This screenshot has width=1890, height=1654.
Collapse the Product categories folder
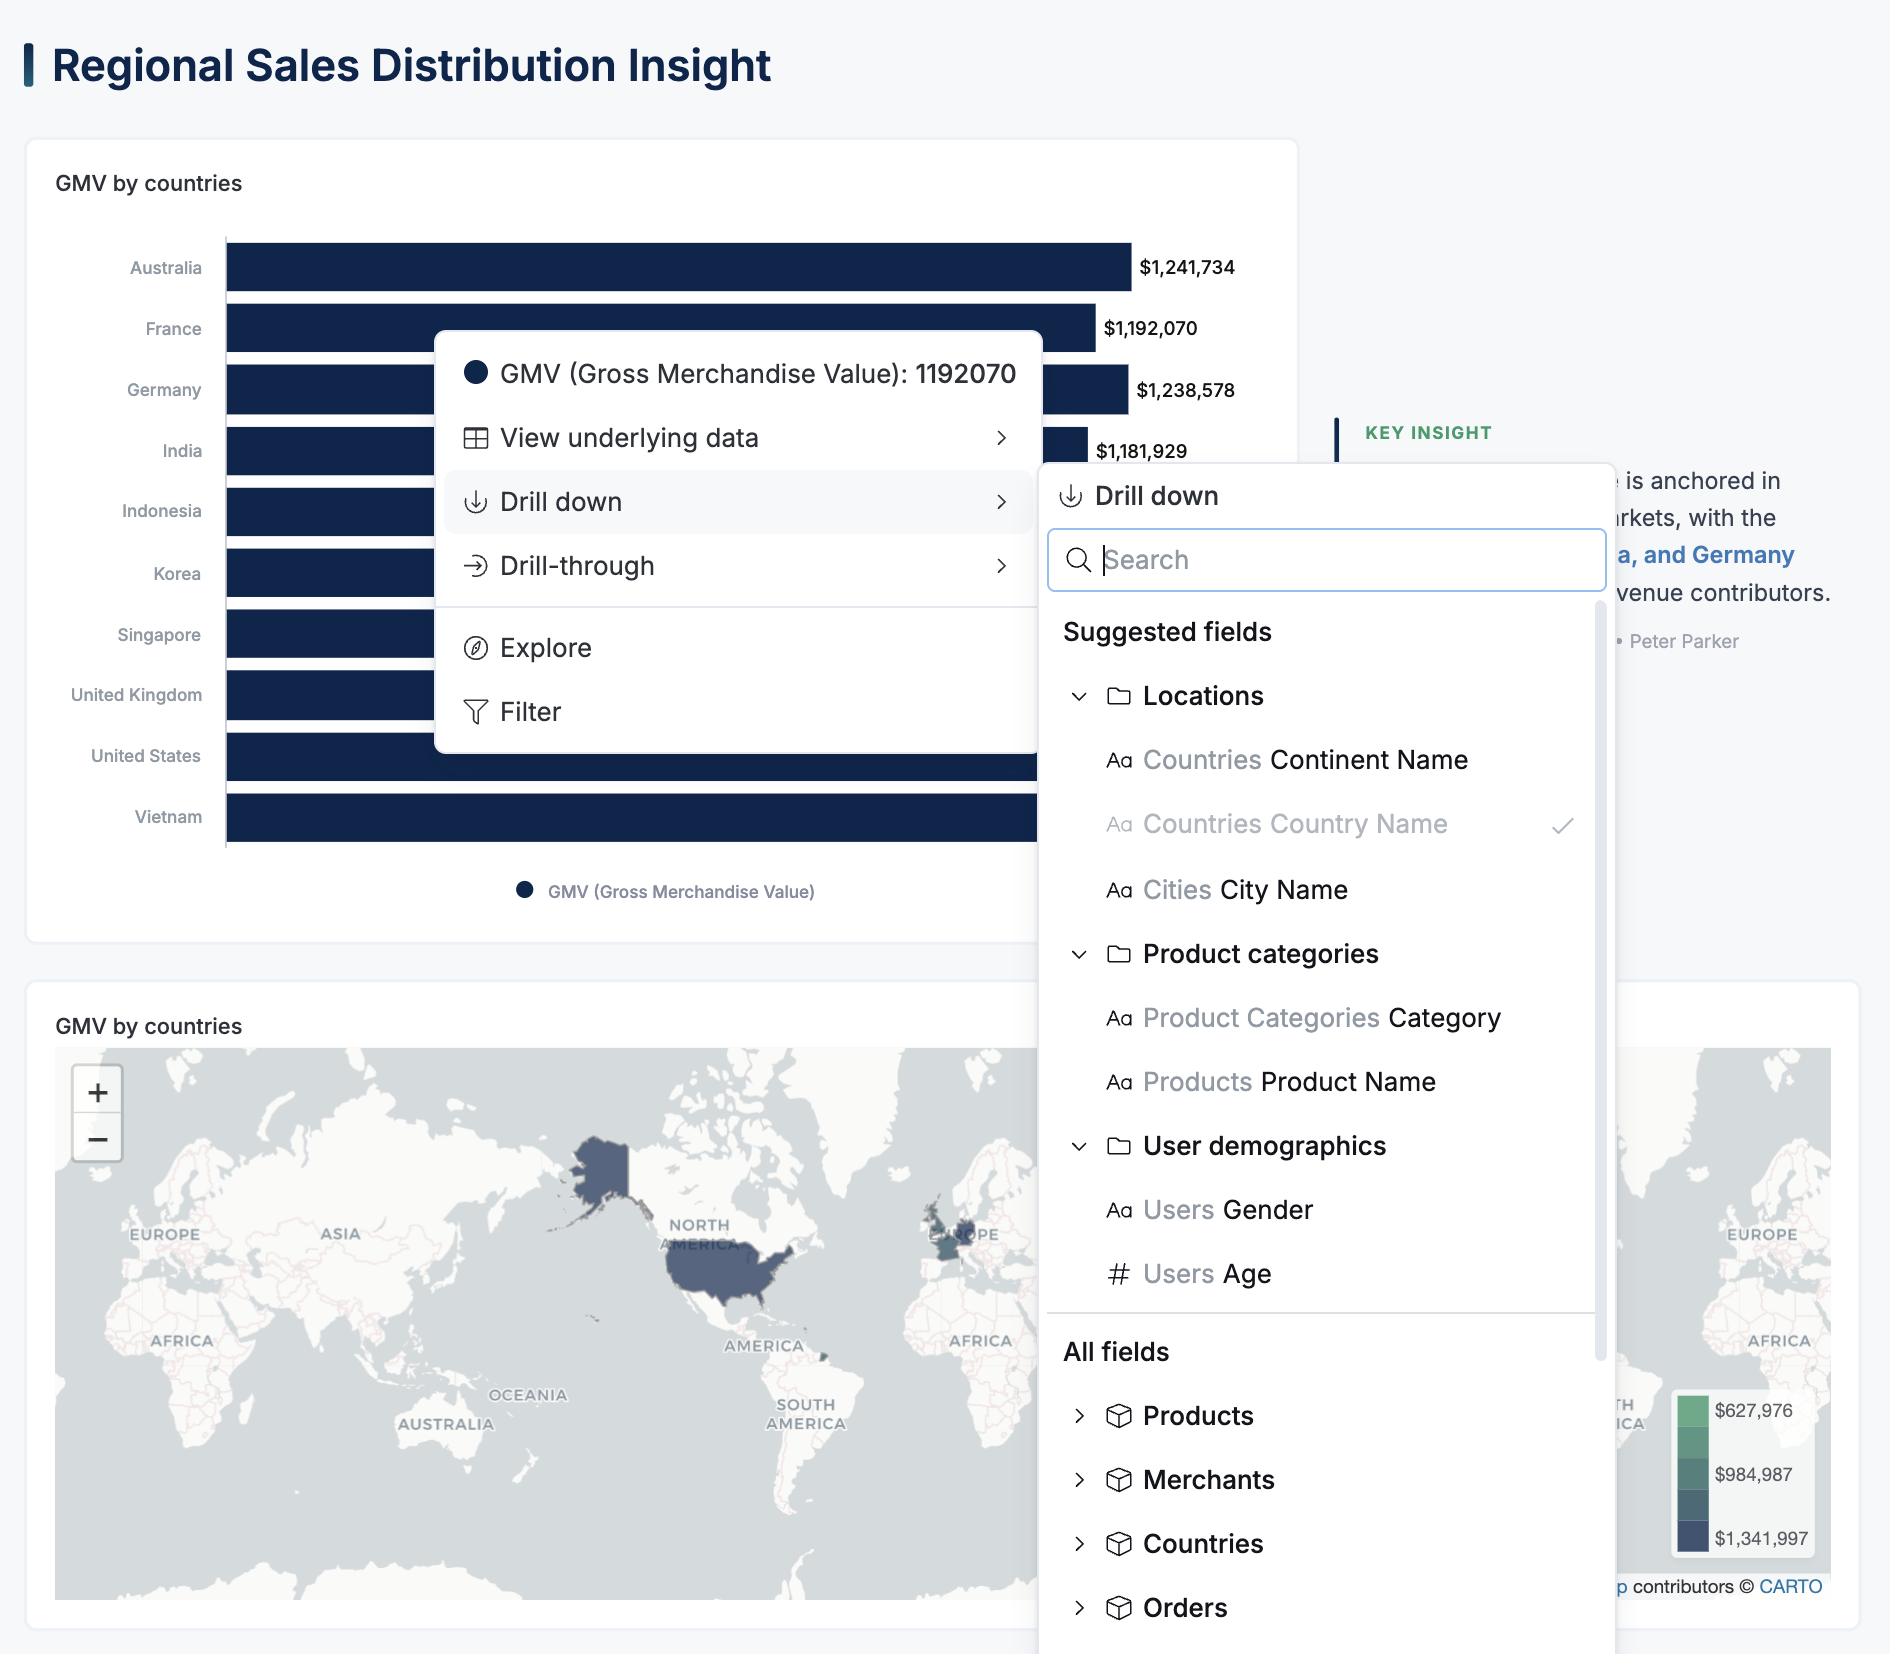coord(1079,954)
